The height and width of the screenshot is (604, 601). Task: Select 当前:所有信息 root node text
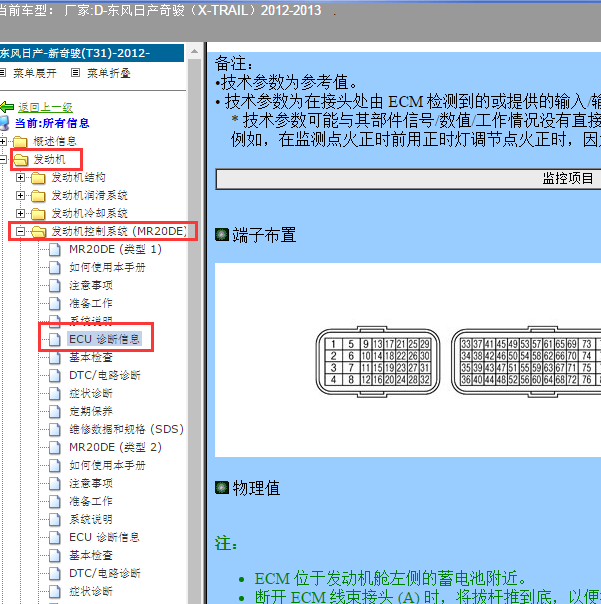(x=52, y=123)
